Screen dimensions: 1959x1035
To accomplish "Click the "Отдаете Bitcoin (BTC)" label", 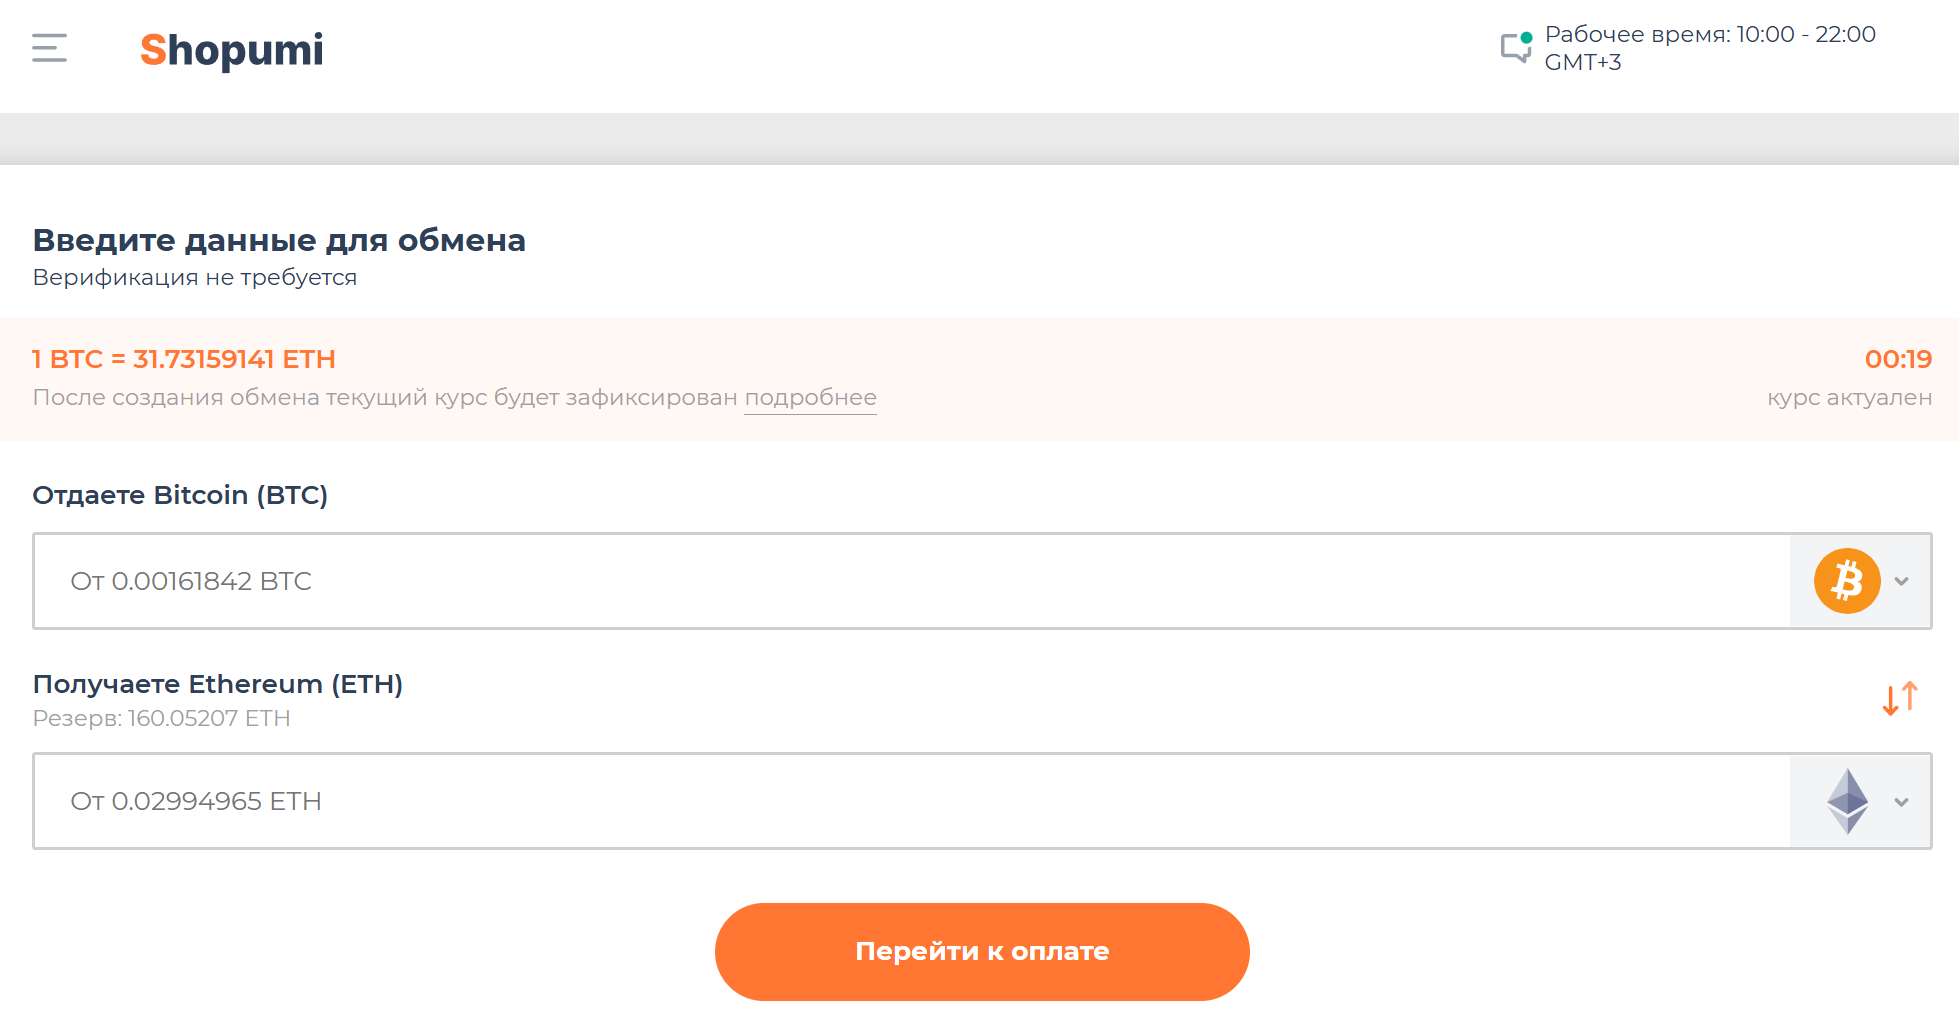I will click(x=180, y=495).
